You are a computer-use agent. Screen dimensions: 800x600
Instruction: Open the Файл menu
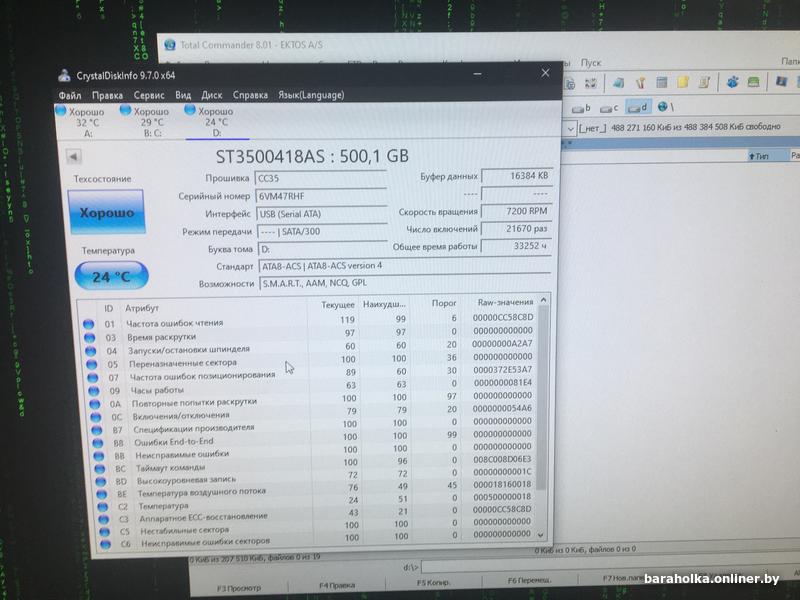tap(70, 95)
